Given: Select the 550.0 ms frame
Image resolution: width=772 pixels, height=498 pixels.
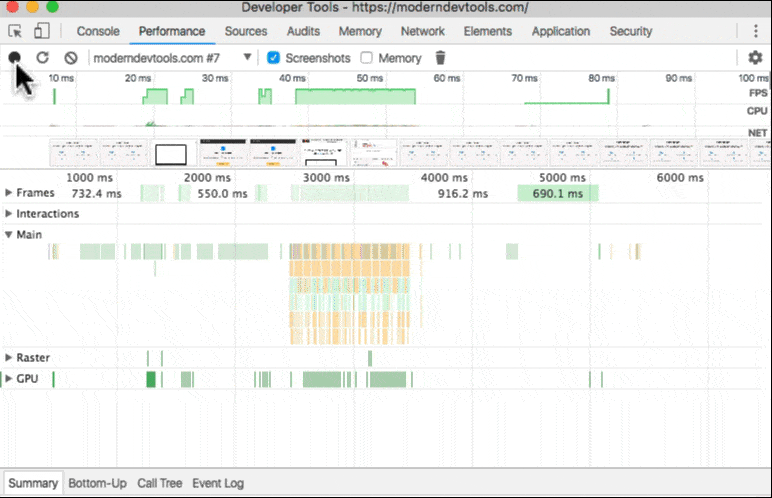Looking at the screenshot, I should (223, 194).
